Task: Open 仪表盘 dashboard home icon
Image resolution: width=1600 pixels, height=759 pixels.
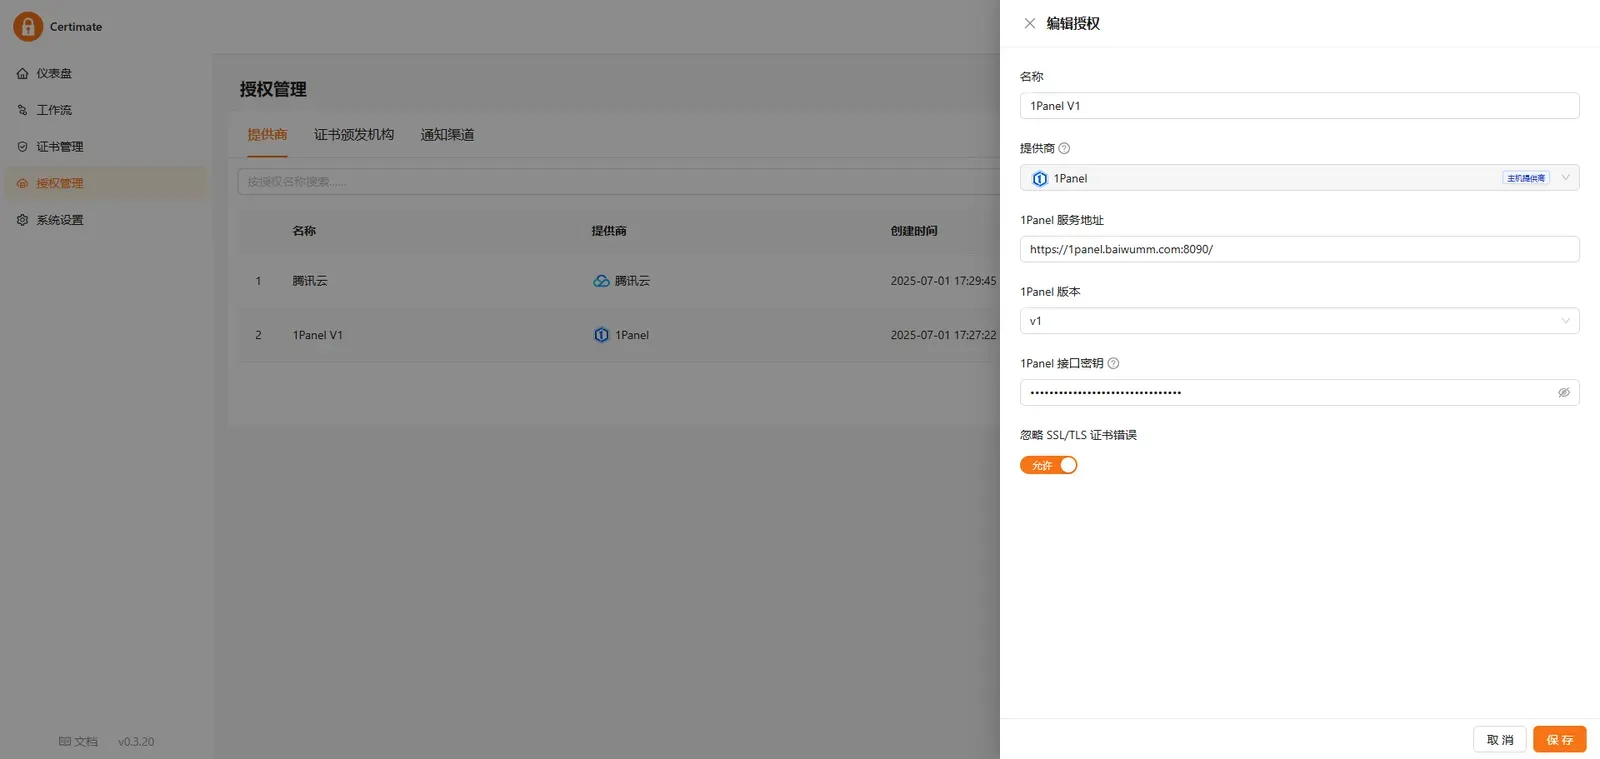Action: click(22, 73)
